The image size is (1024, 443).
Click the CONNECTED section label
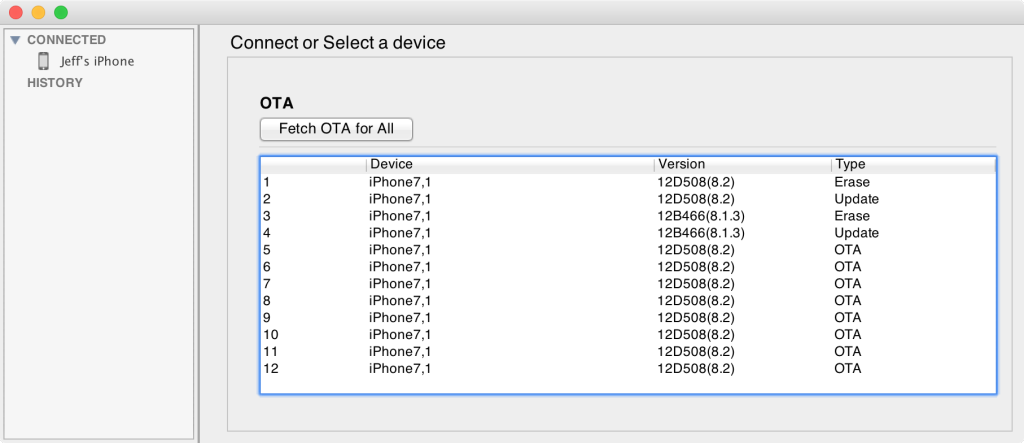(66, 40)
